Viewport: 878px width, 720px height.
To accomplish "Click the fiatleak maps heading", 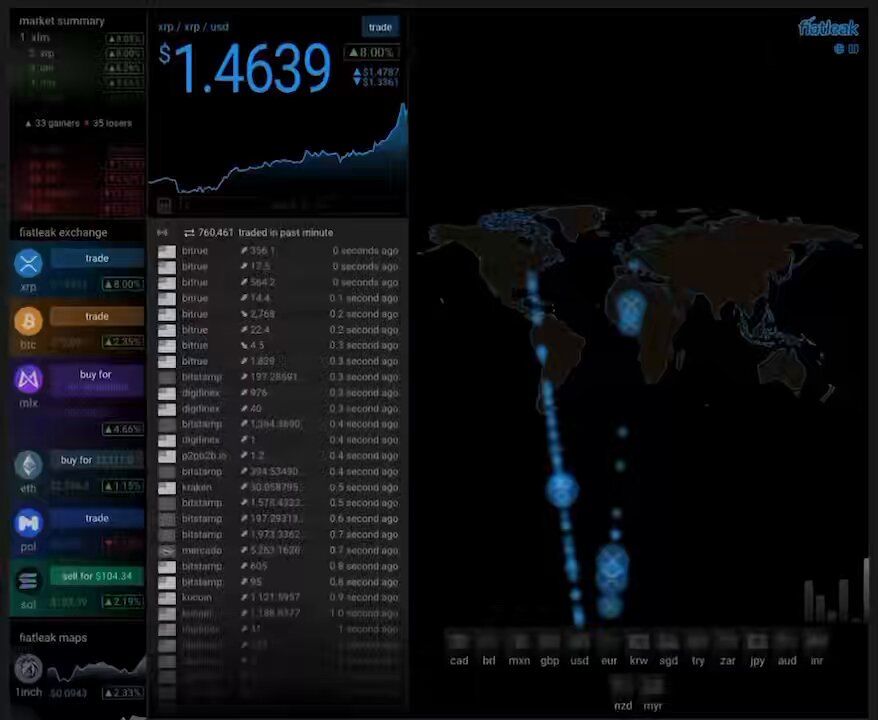I will coord(53,638).
